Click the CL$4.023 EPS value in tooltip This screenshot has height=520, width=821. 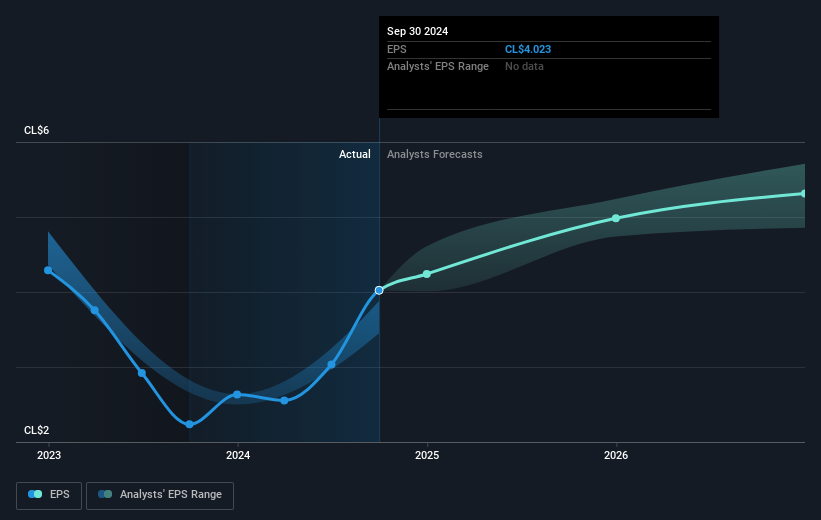tap(528, 49)
